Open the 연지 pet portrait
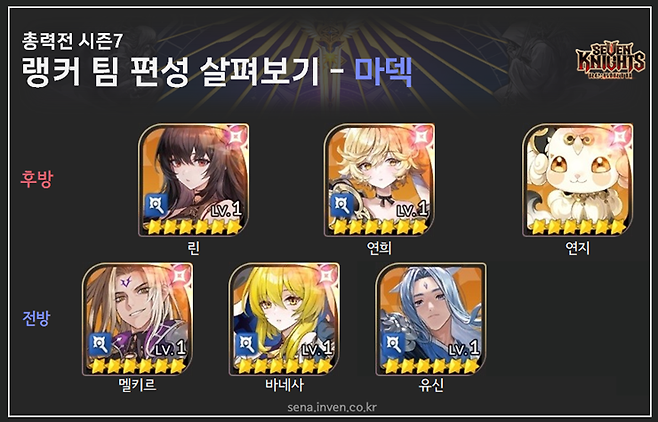Viewport: 658px width, 422px height. pyautogui.click(x=578, y=180)
